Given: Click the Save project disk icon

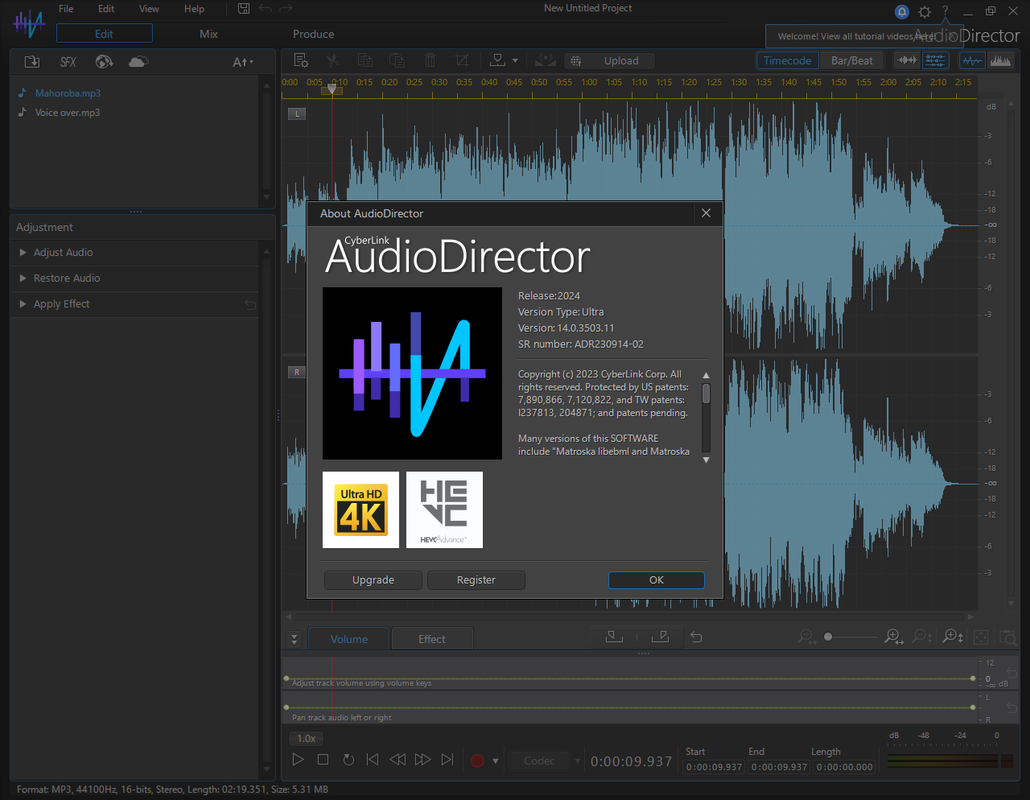Looking at the screenshot, I should [244, 9].
